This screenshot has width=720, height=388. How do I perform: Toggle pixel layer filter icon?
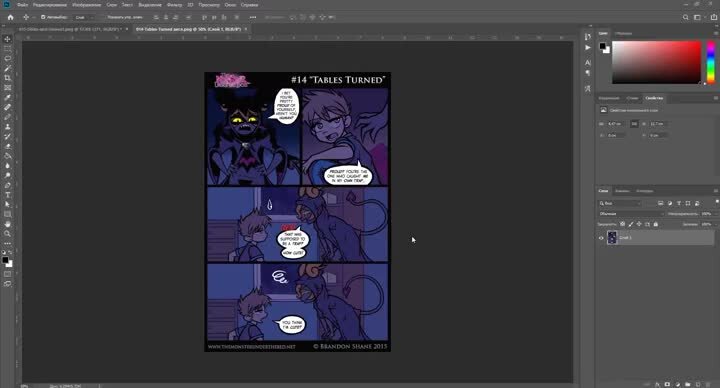point(661,203)
